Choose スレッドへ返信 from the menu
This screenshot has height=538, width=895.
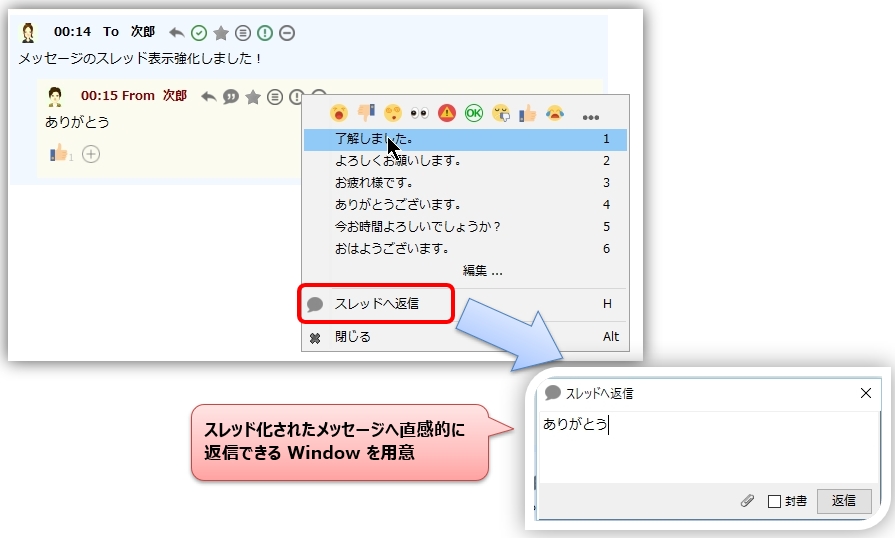[376, 303]
